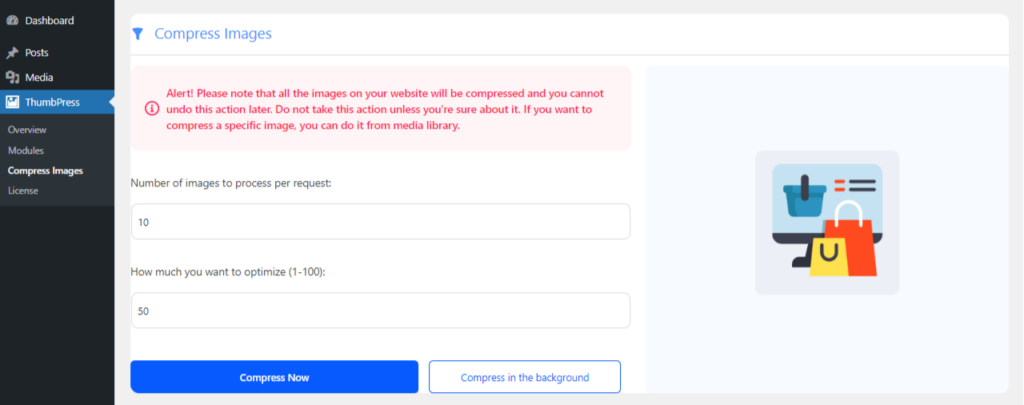Click Compress in the background button
1024x405 pixels.
[524, 377]
